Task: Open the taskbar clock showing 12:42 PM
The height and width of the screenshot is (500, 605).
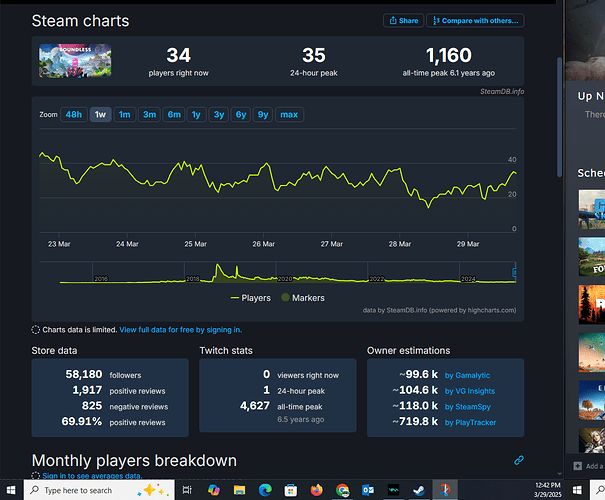Action: point(548,490)
